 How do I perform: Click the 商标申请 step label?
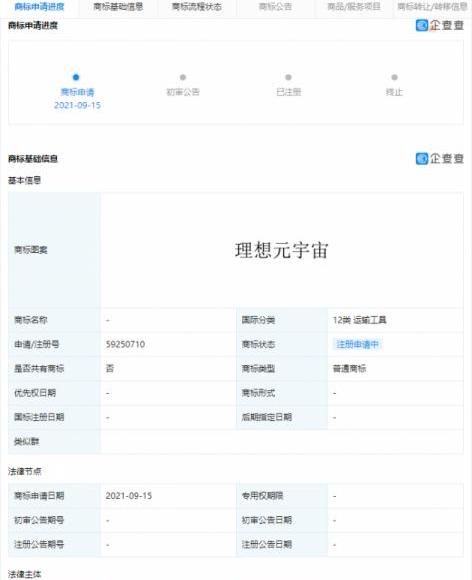tap(77, 92)
